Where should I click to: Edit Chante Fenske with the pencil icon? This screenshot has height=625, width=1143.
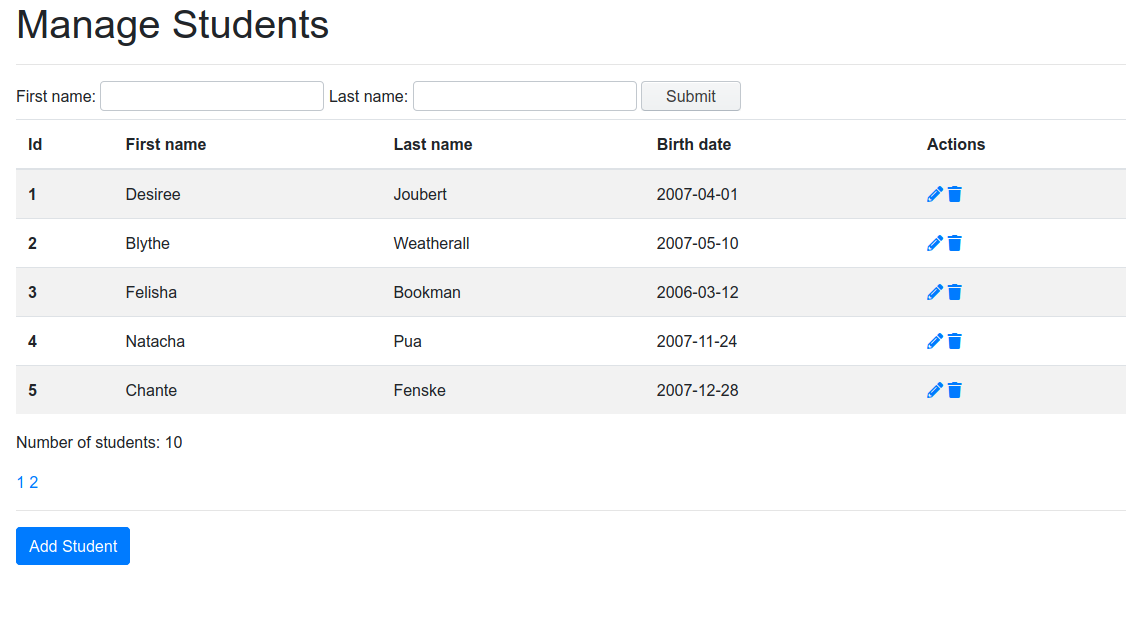point(935,390)
